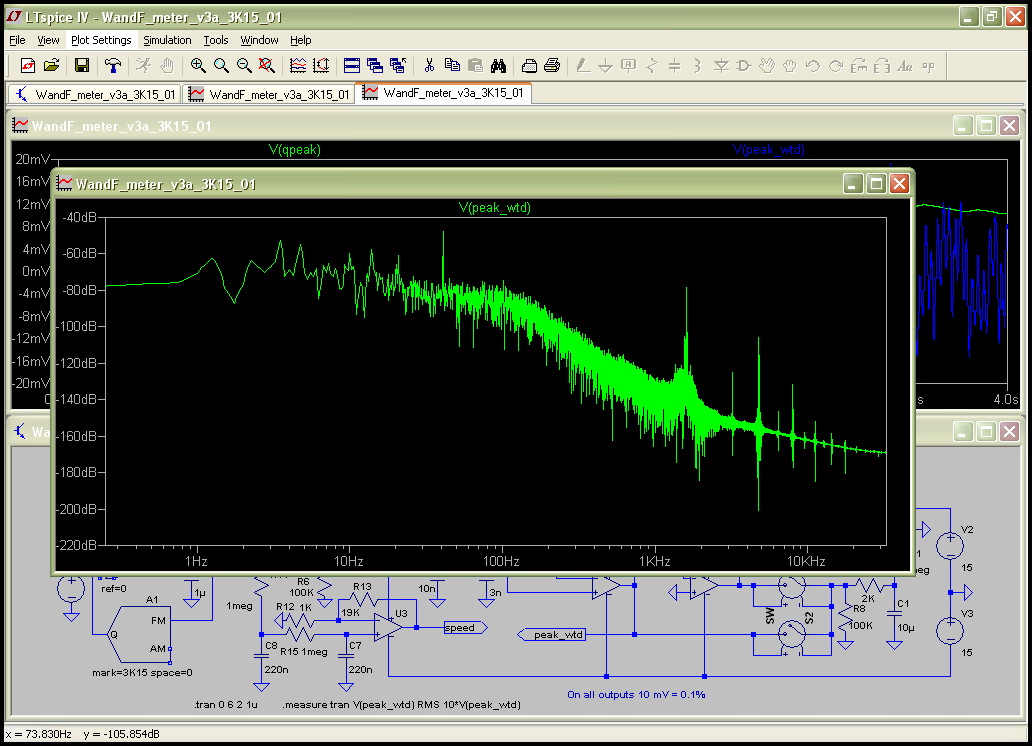Screen dimensions: 1032x746
Task: Click the Cut scissors icon
Action: [429, 66]
